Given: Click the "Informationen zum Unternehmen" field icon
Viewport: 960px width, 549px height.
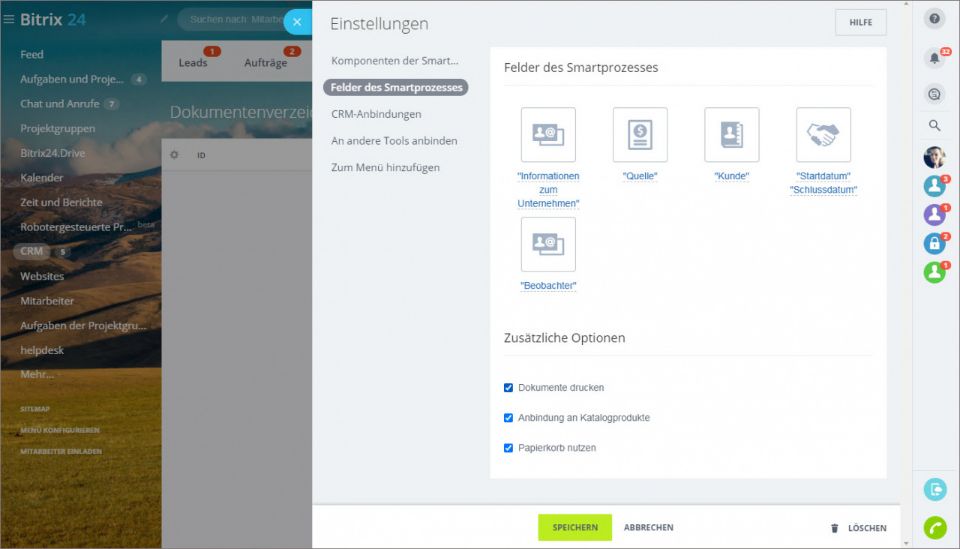Looking at the screenshot, I should (548, 135).
